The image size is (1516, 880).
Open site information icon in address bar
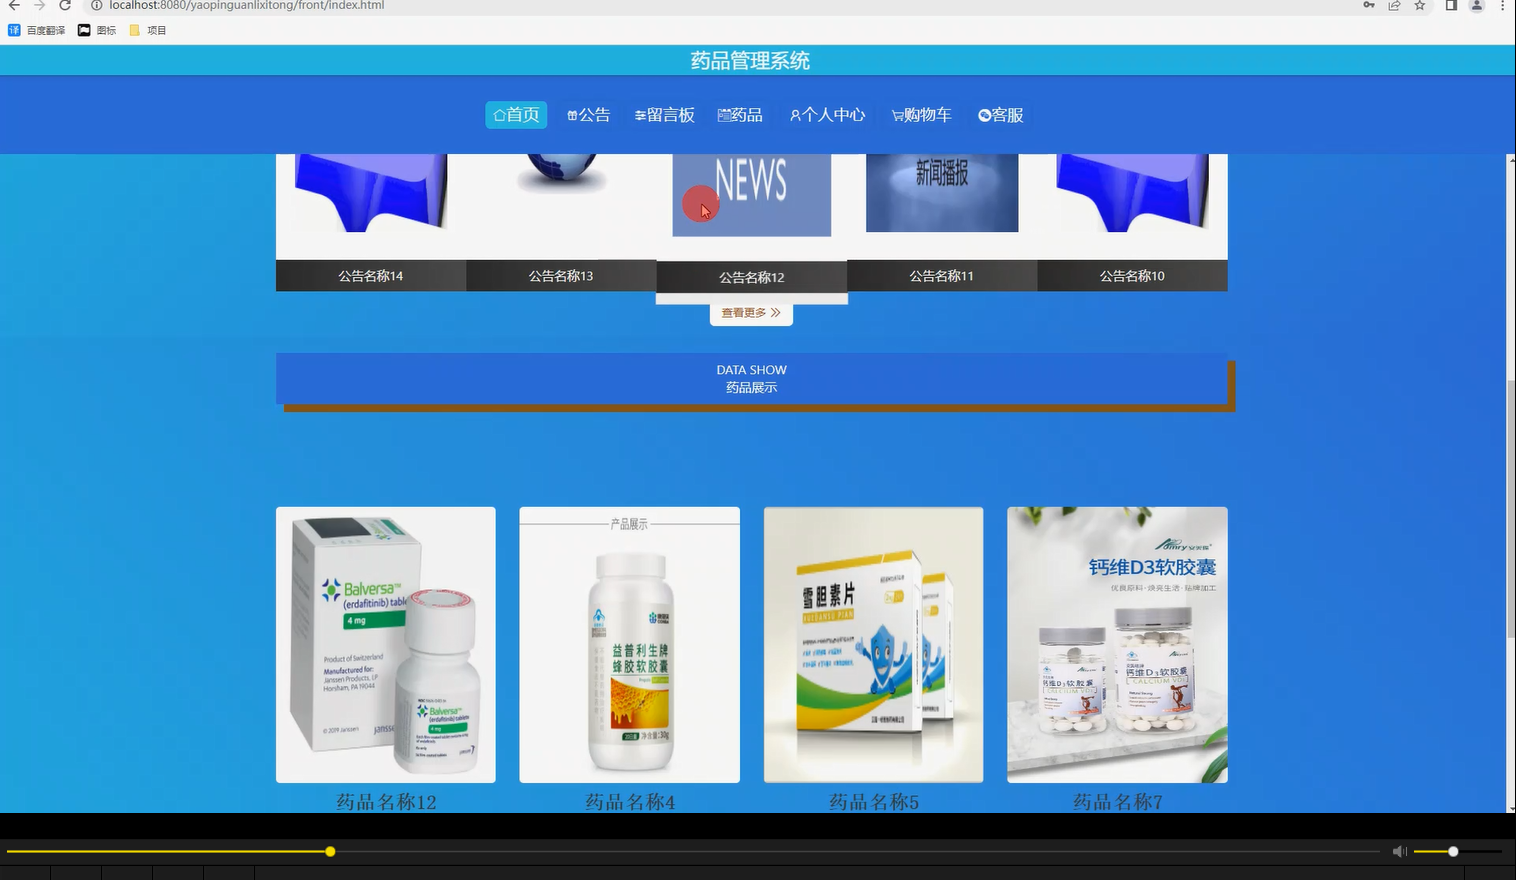[97, 5]
